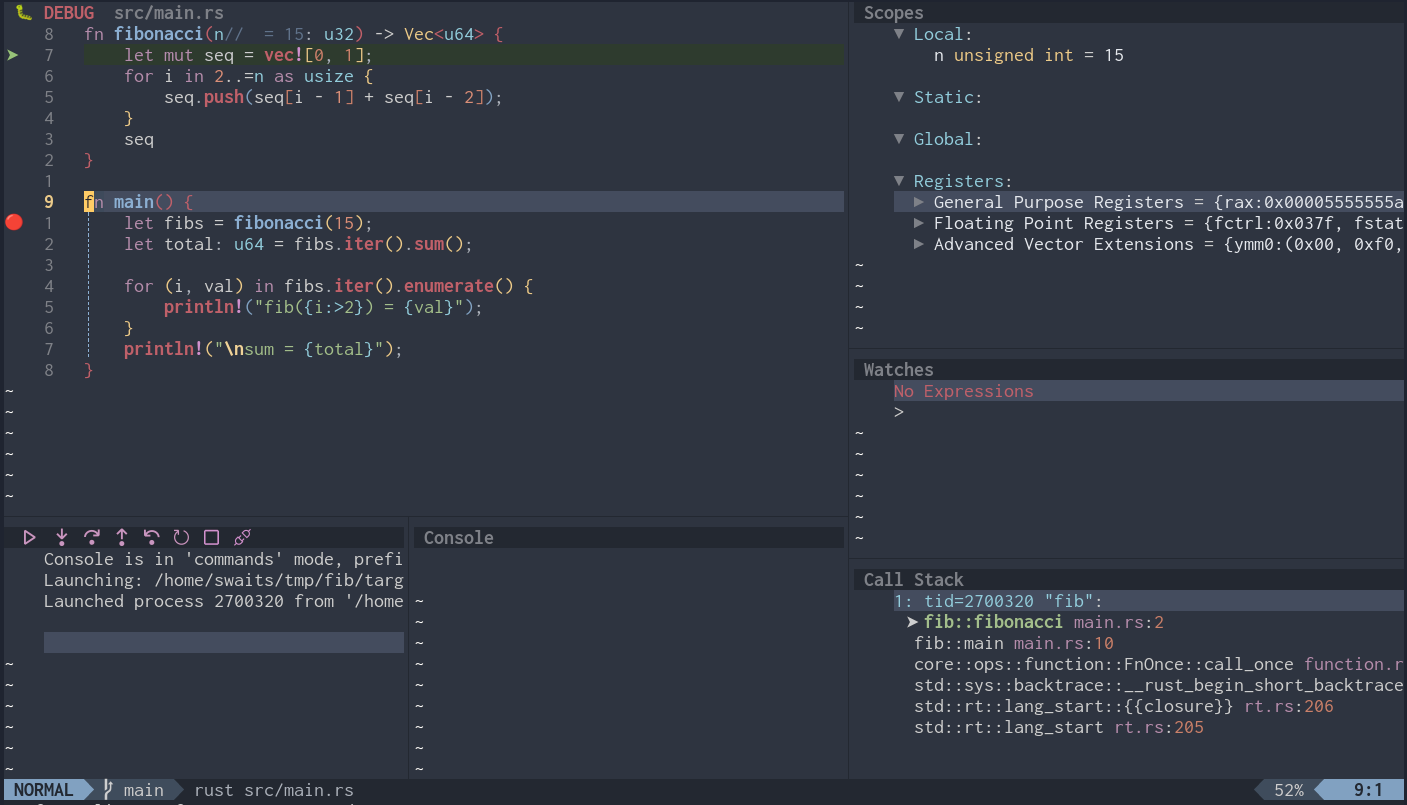The width and height of the screenshot is (1407, 805).
Task: Click the 'Launched process 2700320' line
Action: (x=224, y=601)
